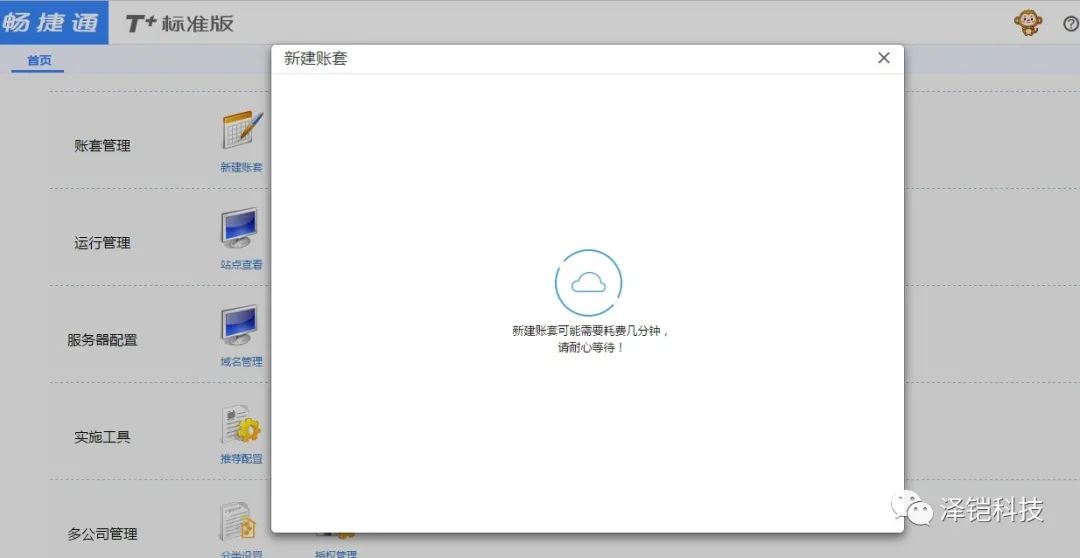1080x558 pixels.
Task: Click the 推荐配置 text link
Action: click(241, 459)
